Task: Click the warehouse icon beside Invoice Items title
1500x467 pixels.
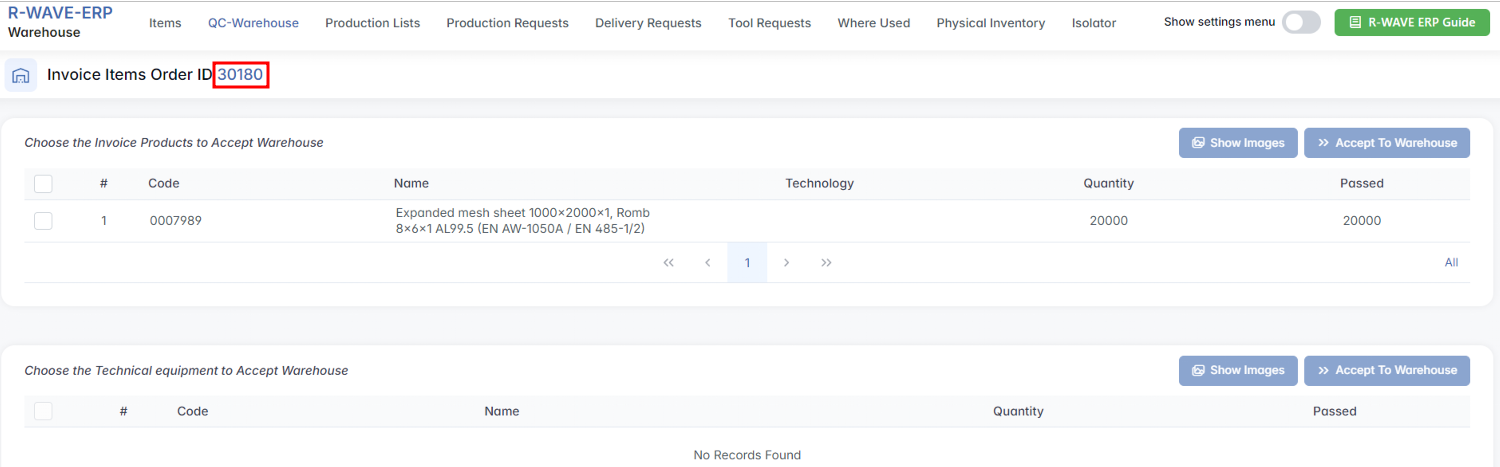Action: coord(21,75)
